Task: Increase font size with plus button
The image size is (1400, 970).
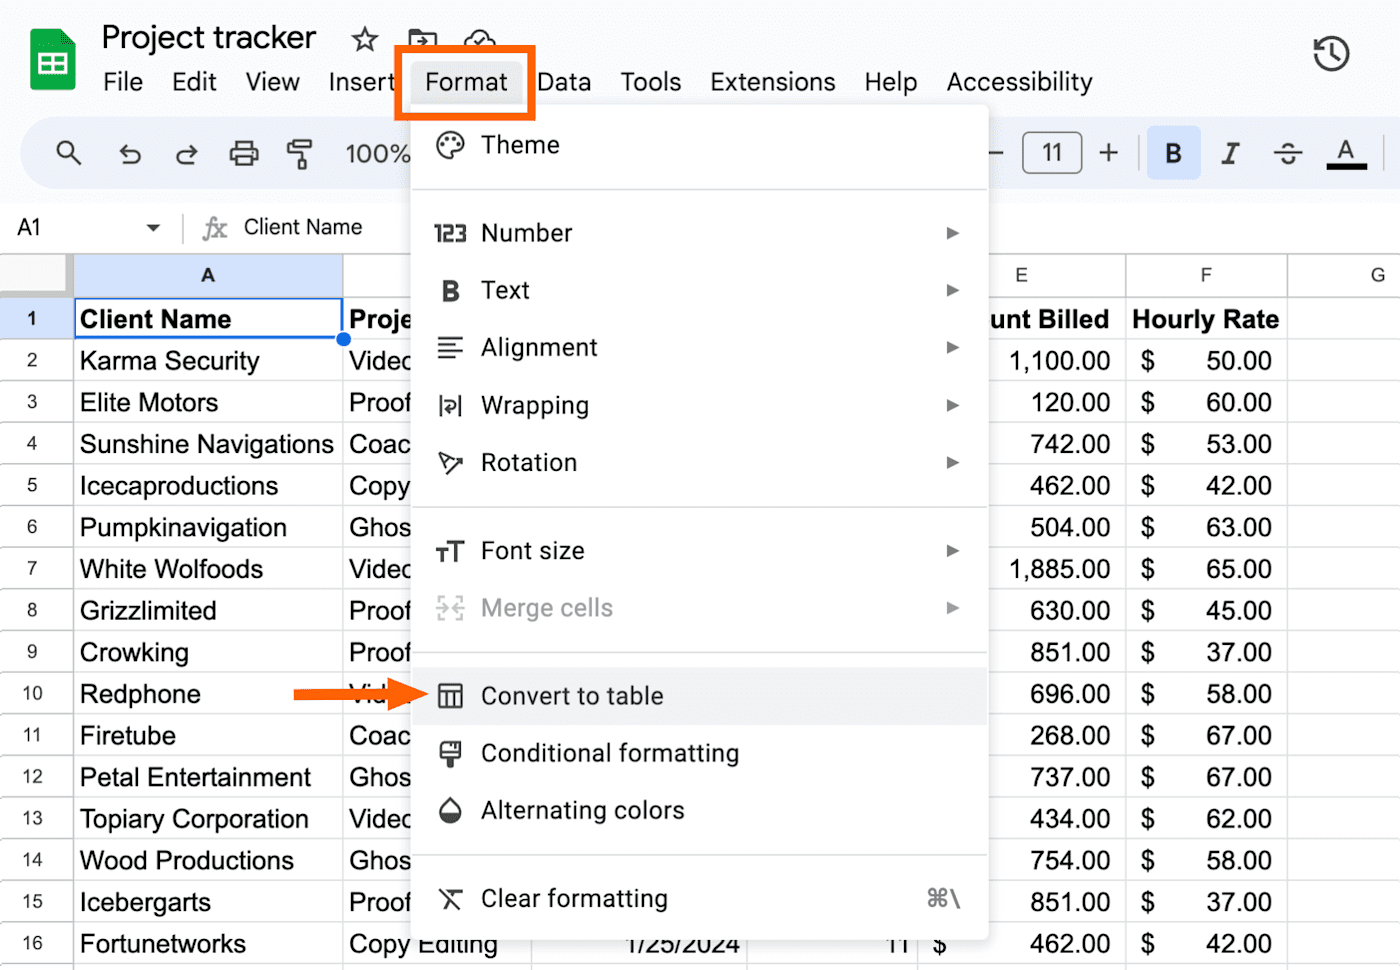Action: click(x=1108, y=152)
